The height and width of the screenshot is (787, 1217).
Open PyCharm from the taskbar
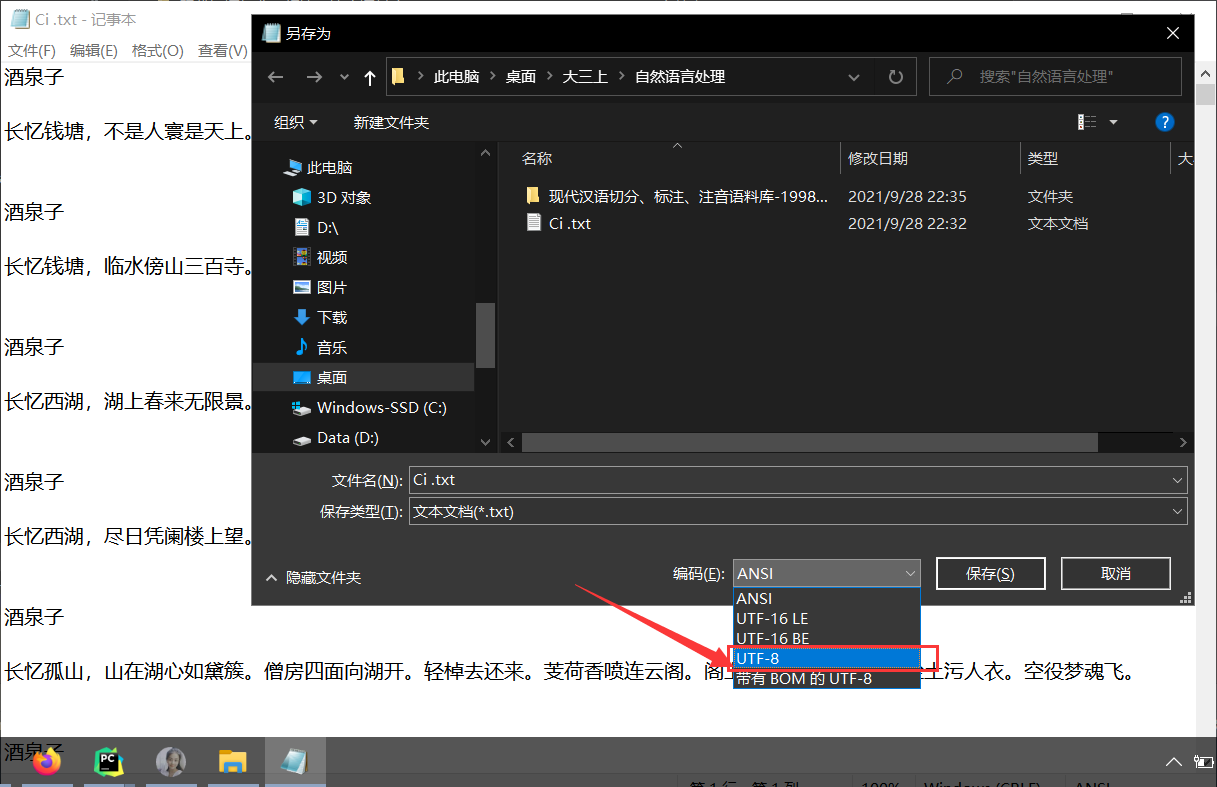pyautogui.click(x=109, y=762)
